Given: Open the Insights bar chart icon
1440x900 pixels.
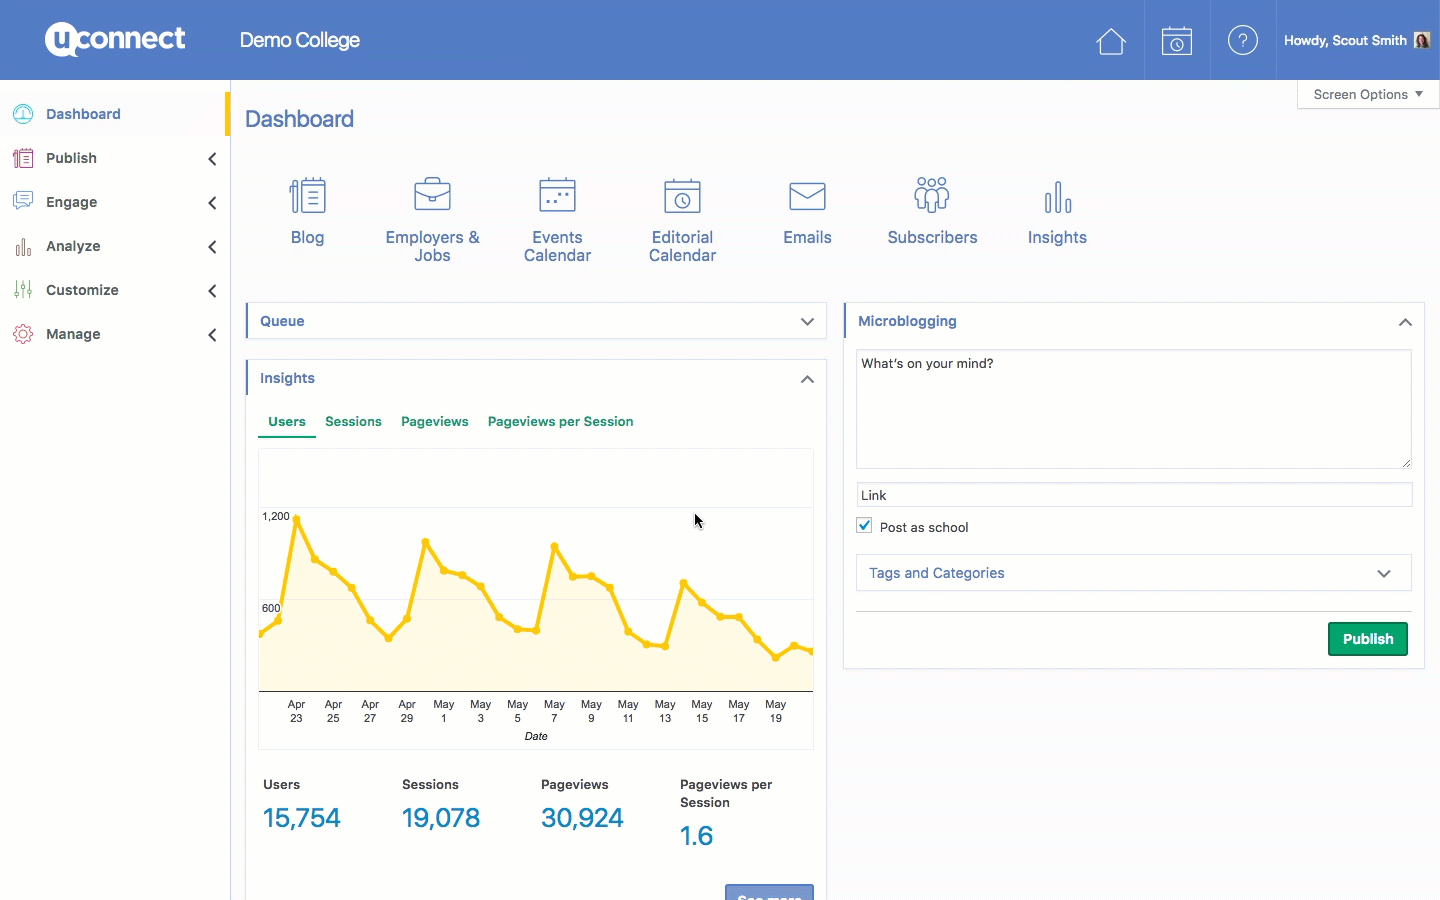Looking at the screenshot, I should coord(1057,198).
